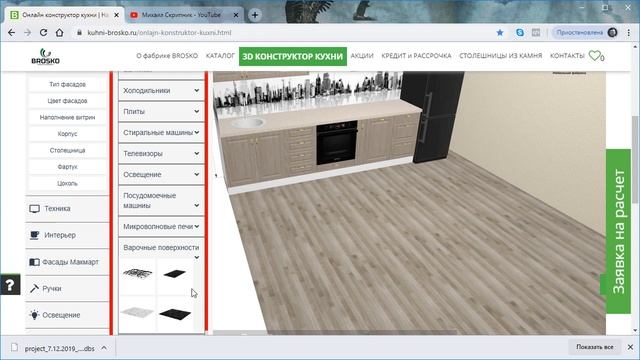The image size is (640, 360).
Task: Go back with browser back arrow
Action: 11,33
